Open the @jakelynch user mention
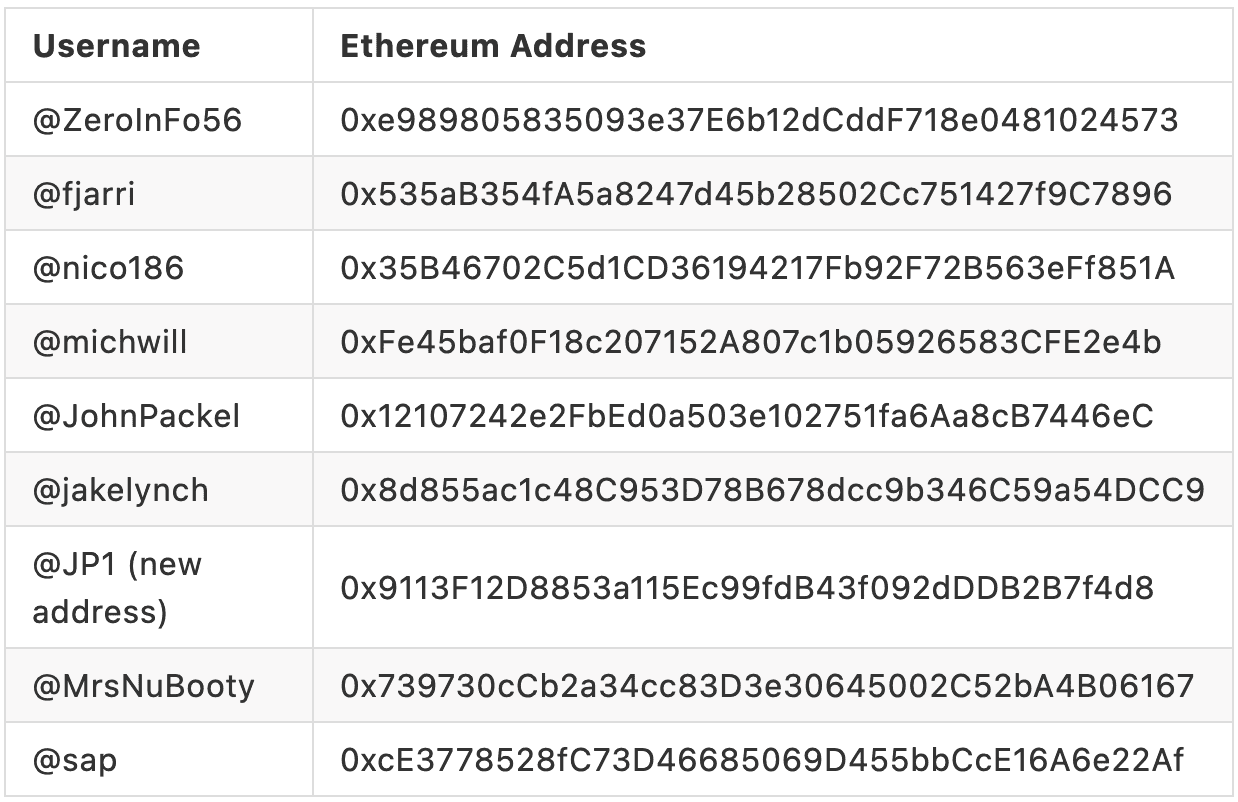 pyautogui.click(x=120, y=490)
